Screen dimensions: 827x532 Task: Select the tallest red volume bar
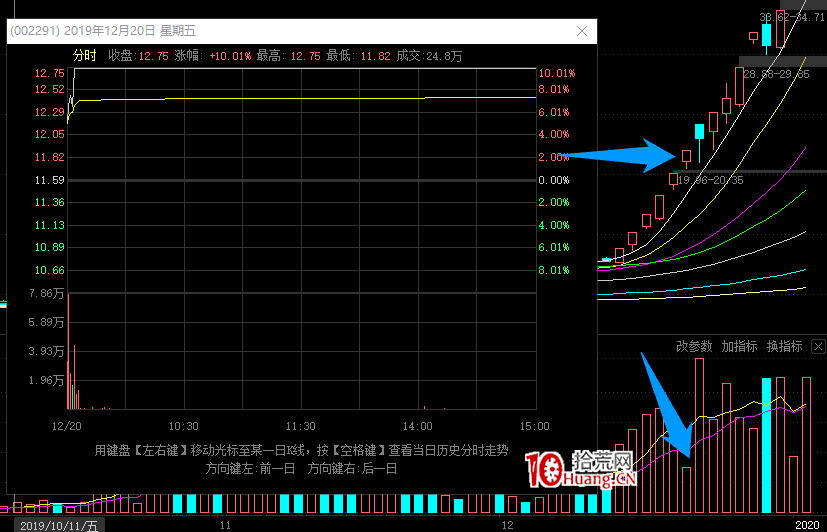click(x=699, y=436)
